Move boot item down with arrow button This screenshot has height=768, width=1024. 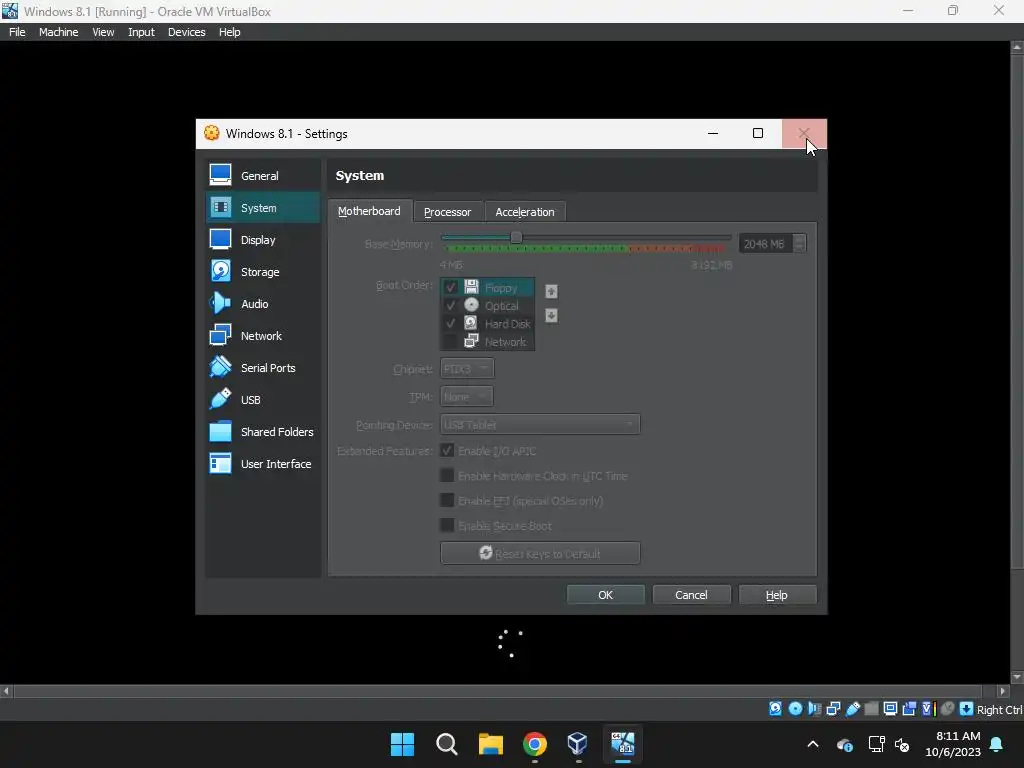tap(551, 315)
